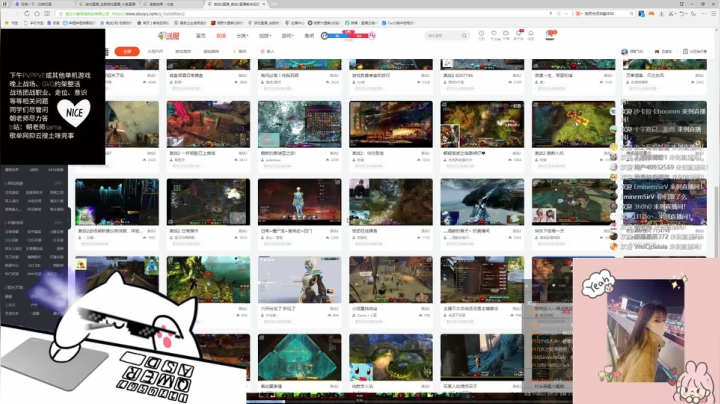
Task: Focus the browser search box at top right
Action: pyautogui.click(x=606, y=14)
